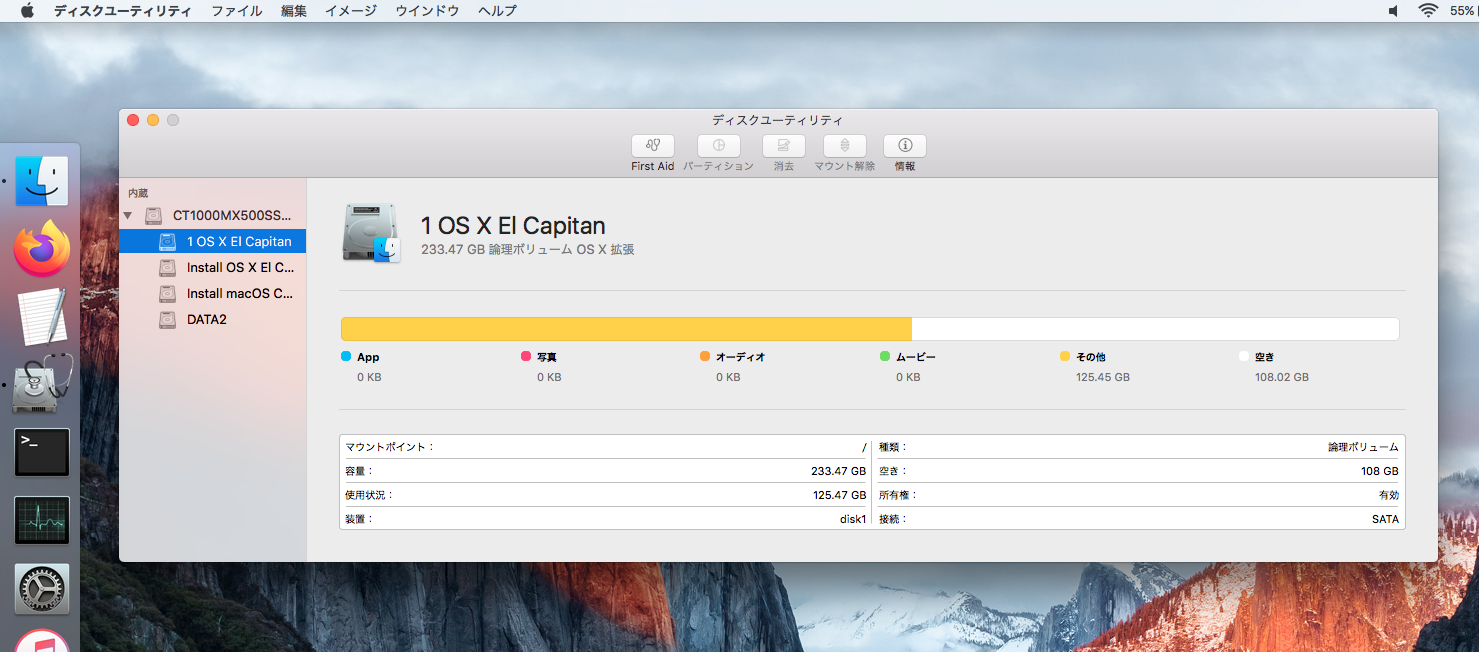The width and height of the screenshot is (1479, 652).
Task: Click the Unmount (マウント解除) toolbar icon
Action: (x=844, y=146)
